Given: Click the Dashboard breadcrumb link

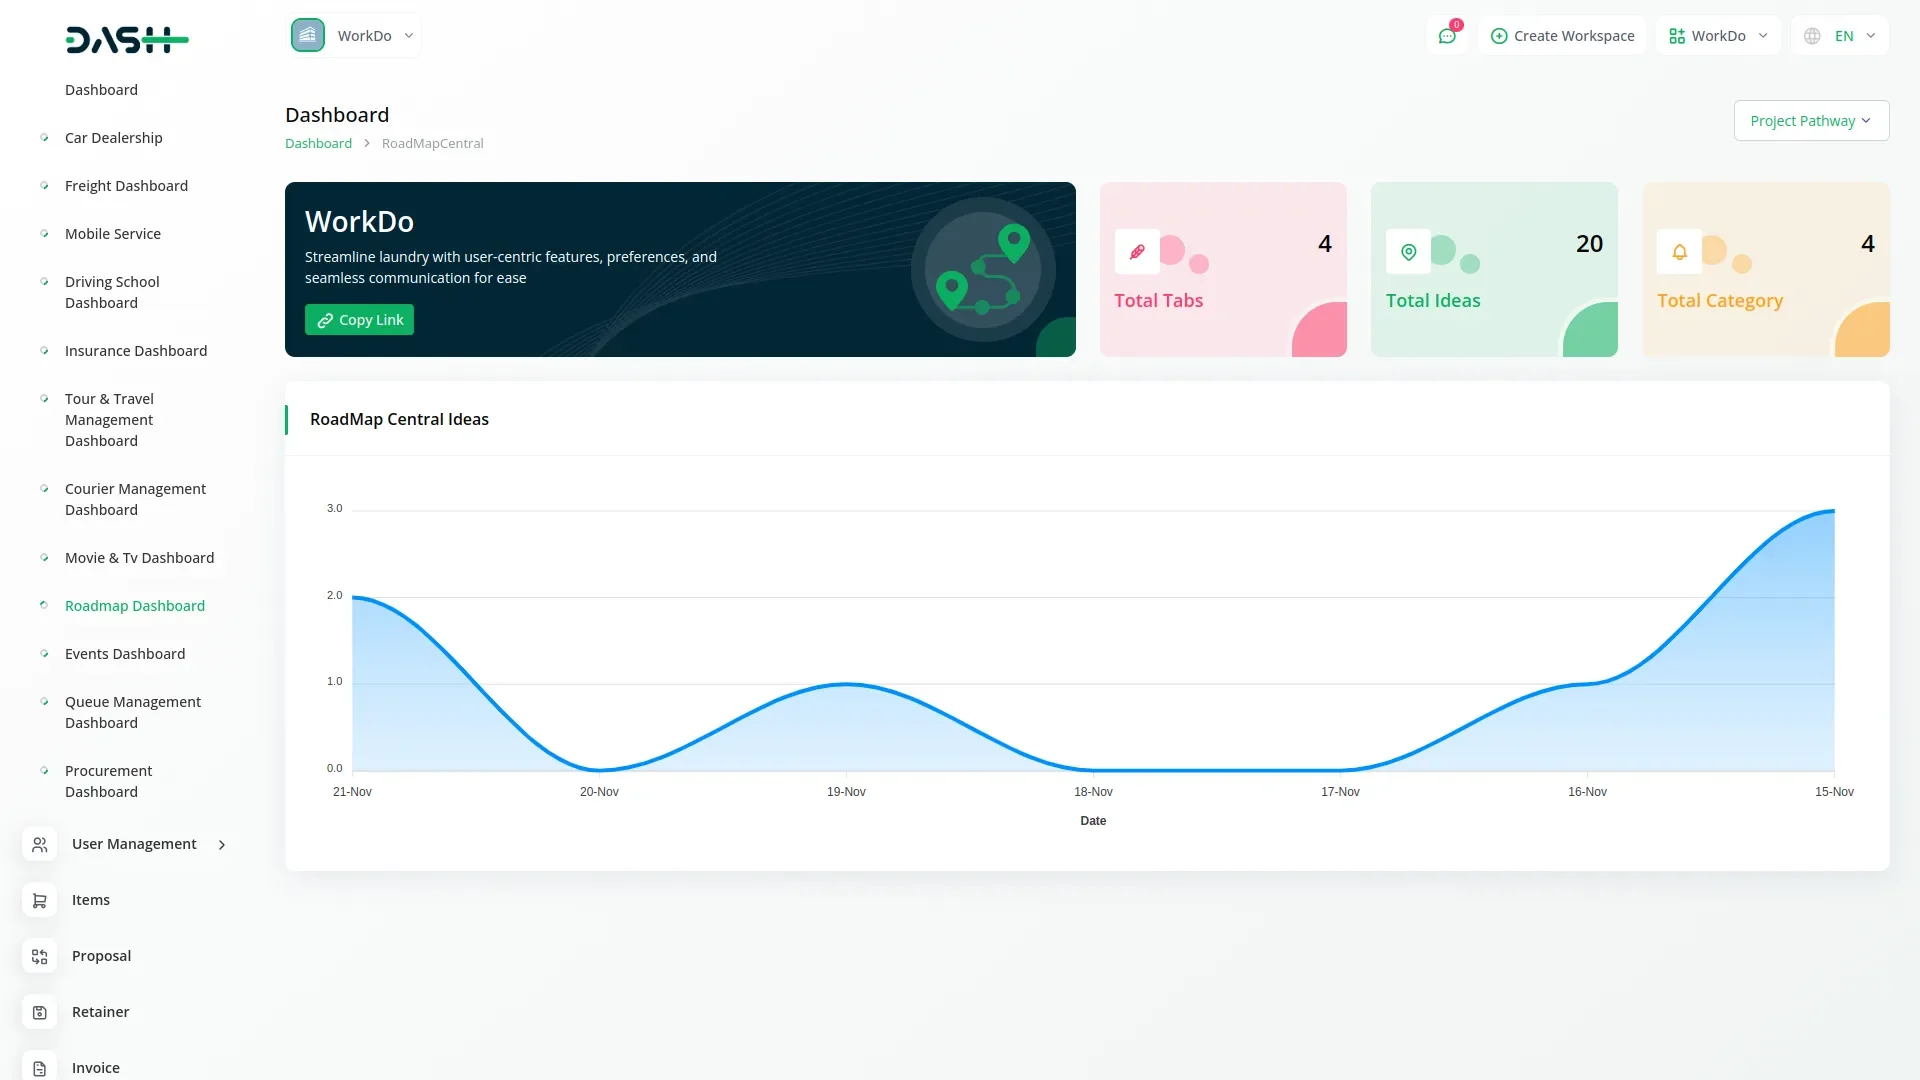Looking at the screenshot, I should [318, 143].
